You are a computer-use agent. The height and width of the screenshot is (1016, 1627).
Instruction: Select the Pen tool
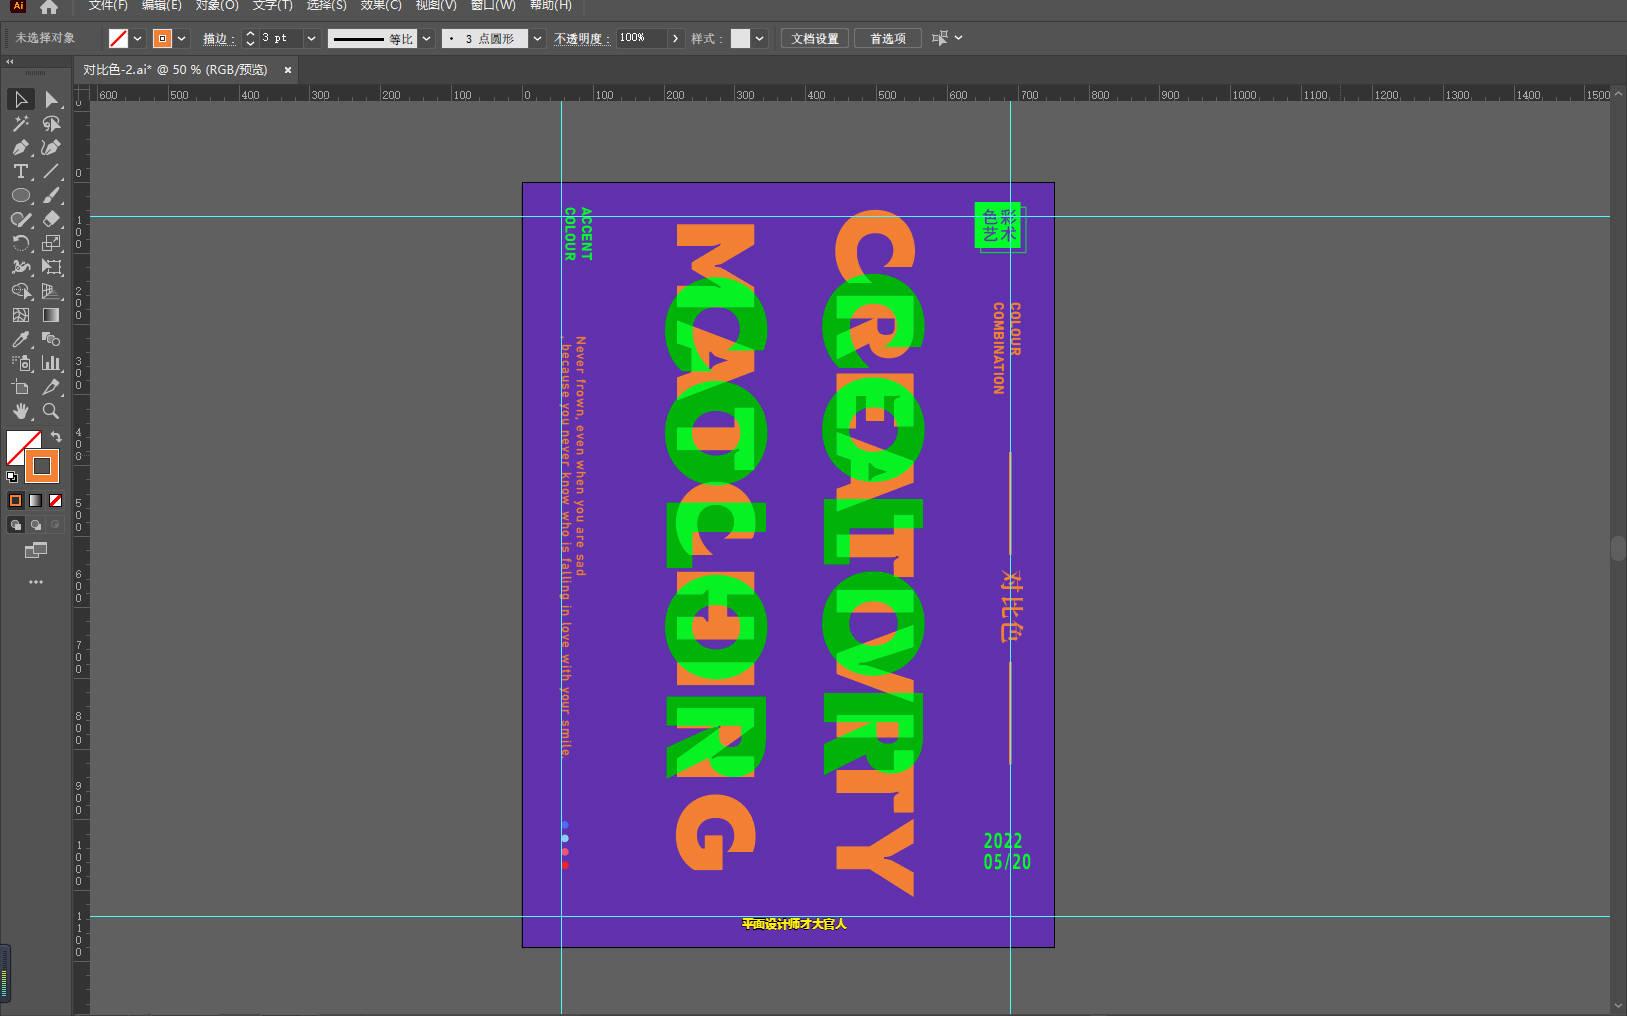20,148
